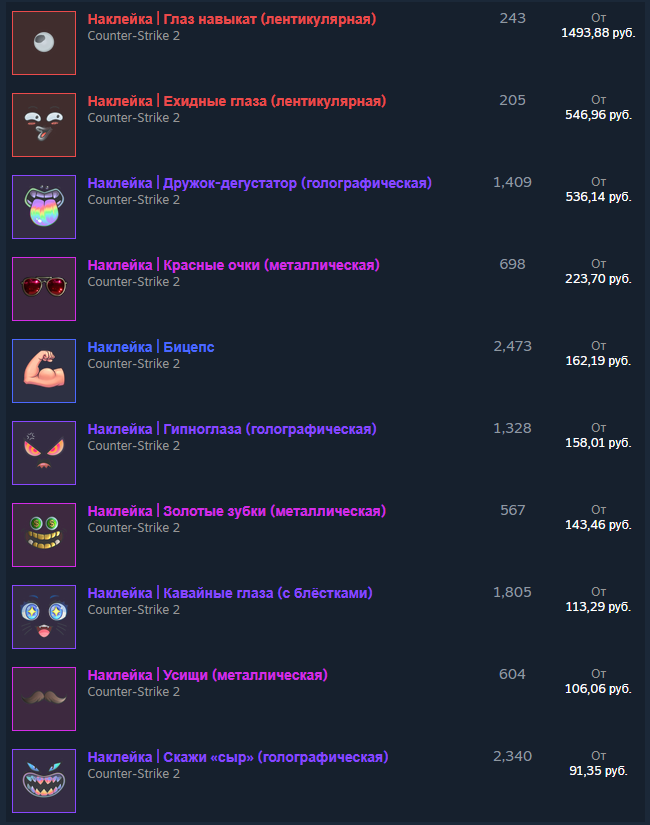
Task: Click the sly eyes sticker thumbnail
Action: click(44, 125)
